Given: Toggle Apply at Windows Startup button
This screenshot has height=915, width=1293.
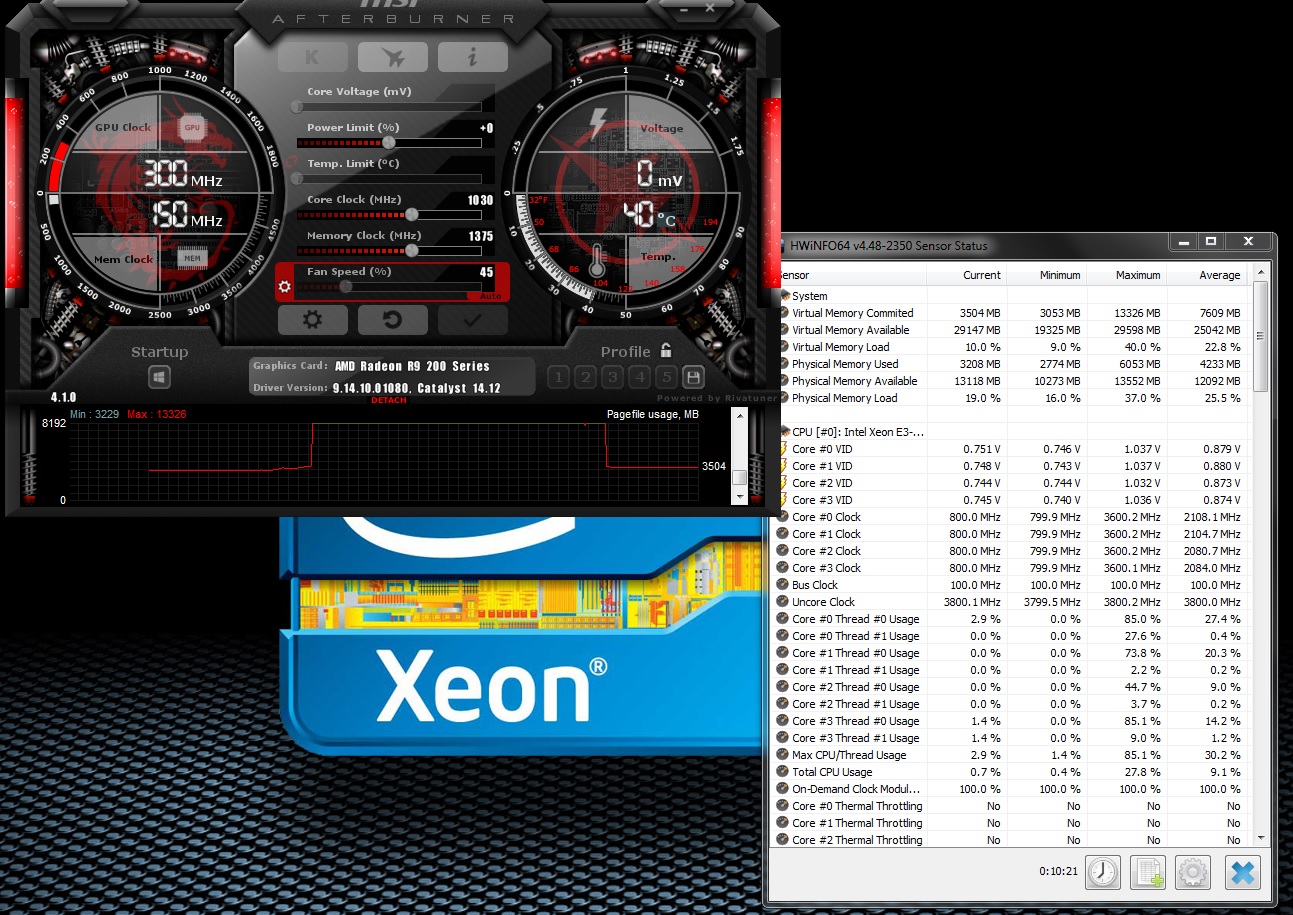Looking at the screenshot, I should click(x=159, y=378).
